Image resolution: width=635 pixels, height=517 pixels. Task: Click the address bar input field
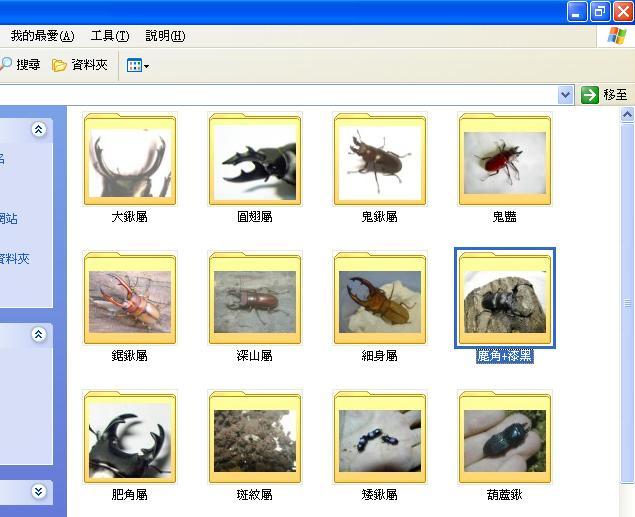pyautogui.click(x=277, y=95)
